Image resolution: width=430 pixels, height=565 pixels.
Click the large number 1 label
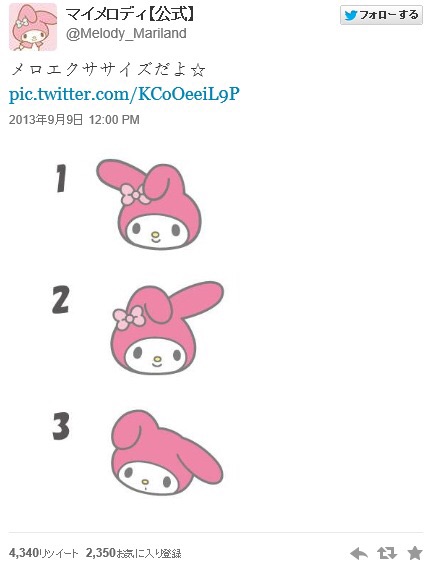tap(61, 178)
